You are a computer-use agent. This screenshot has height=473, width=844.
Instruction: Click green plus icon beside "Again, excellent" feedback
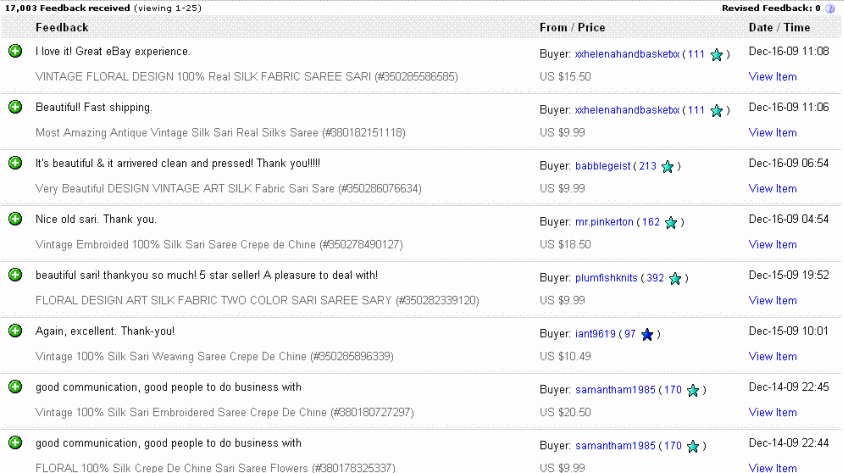[x=15, y=331]
